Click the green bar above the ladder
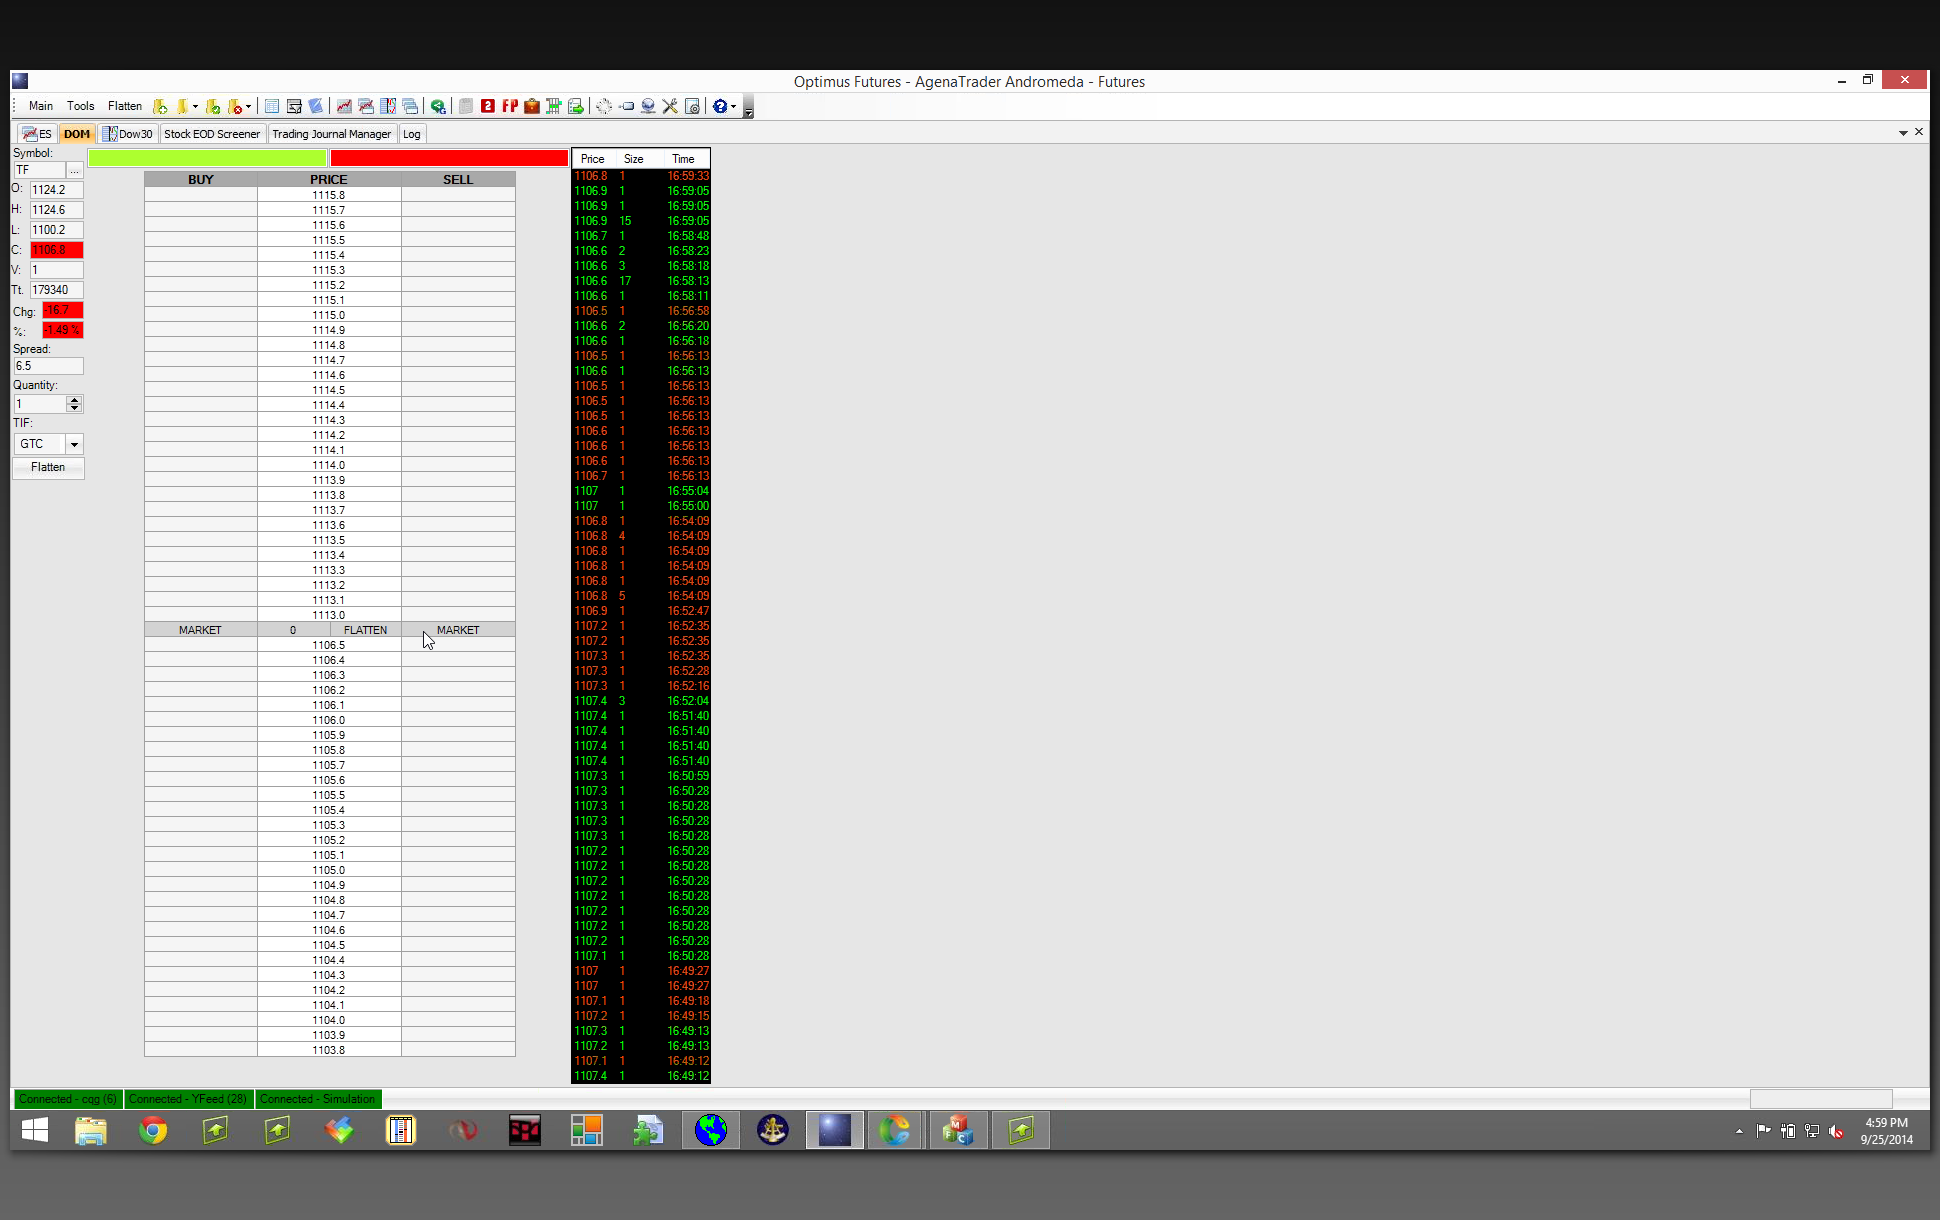Viewport: 1940px width, 1220px height. click(207, 158)
